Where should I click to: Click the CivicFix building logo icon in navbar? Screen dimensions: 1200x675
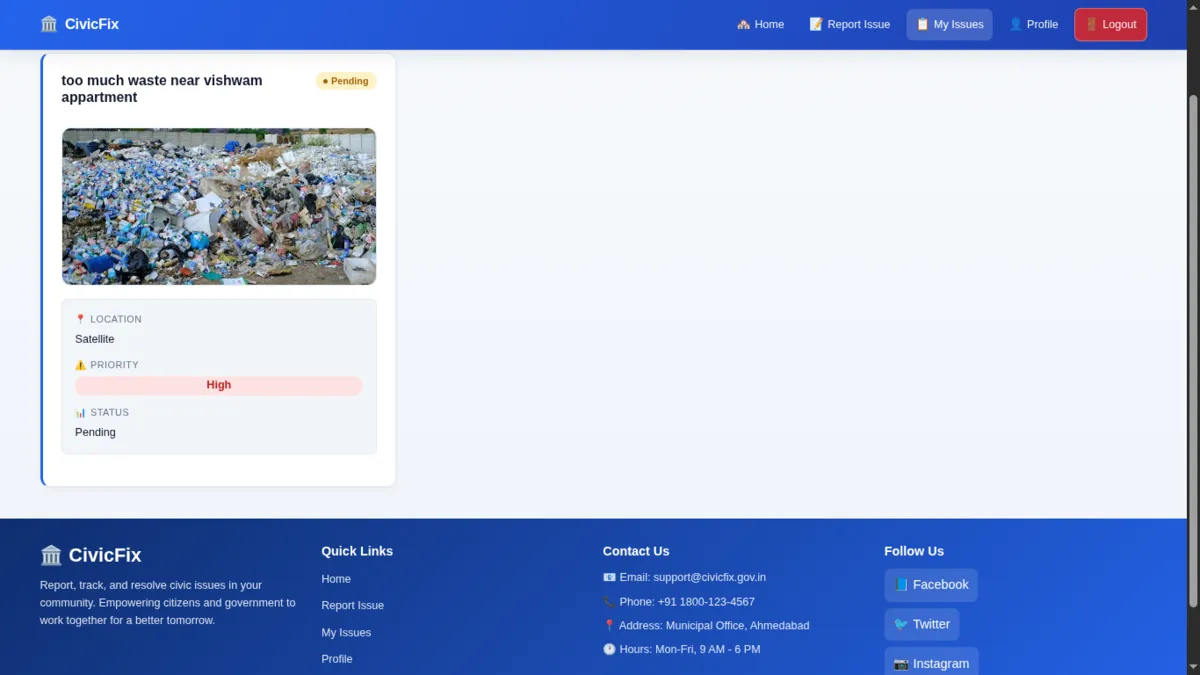49,24
